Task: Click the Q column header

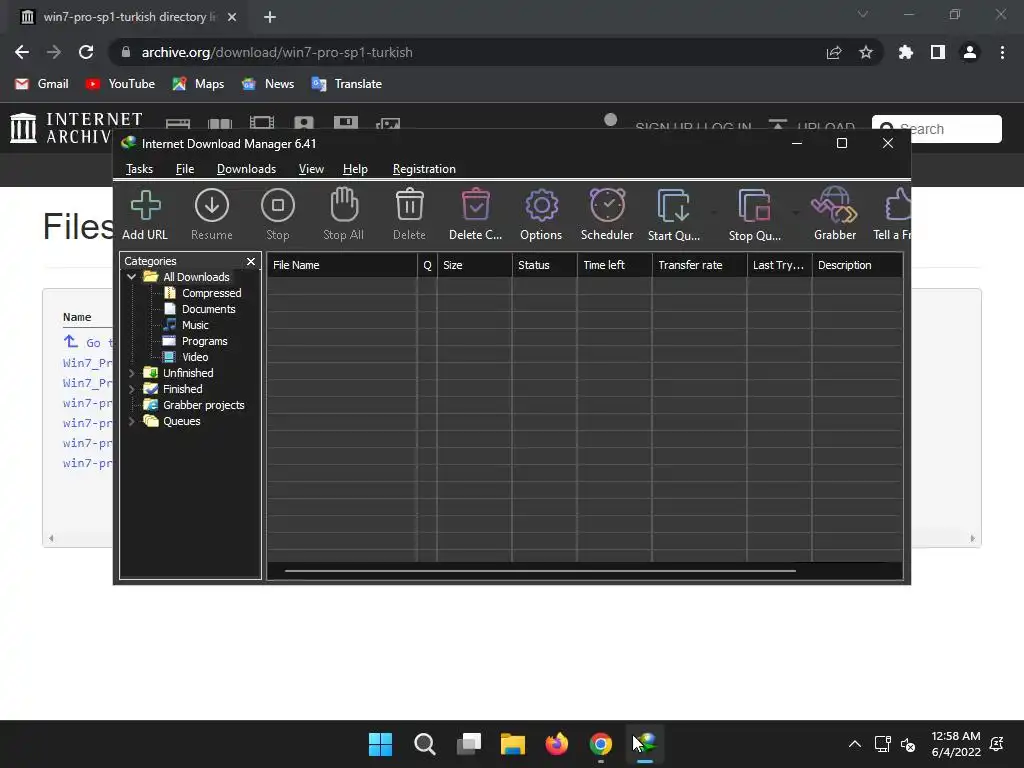Action: tap(427, 265)
